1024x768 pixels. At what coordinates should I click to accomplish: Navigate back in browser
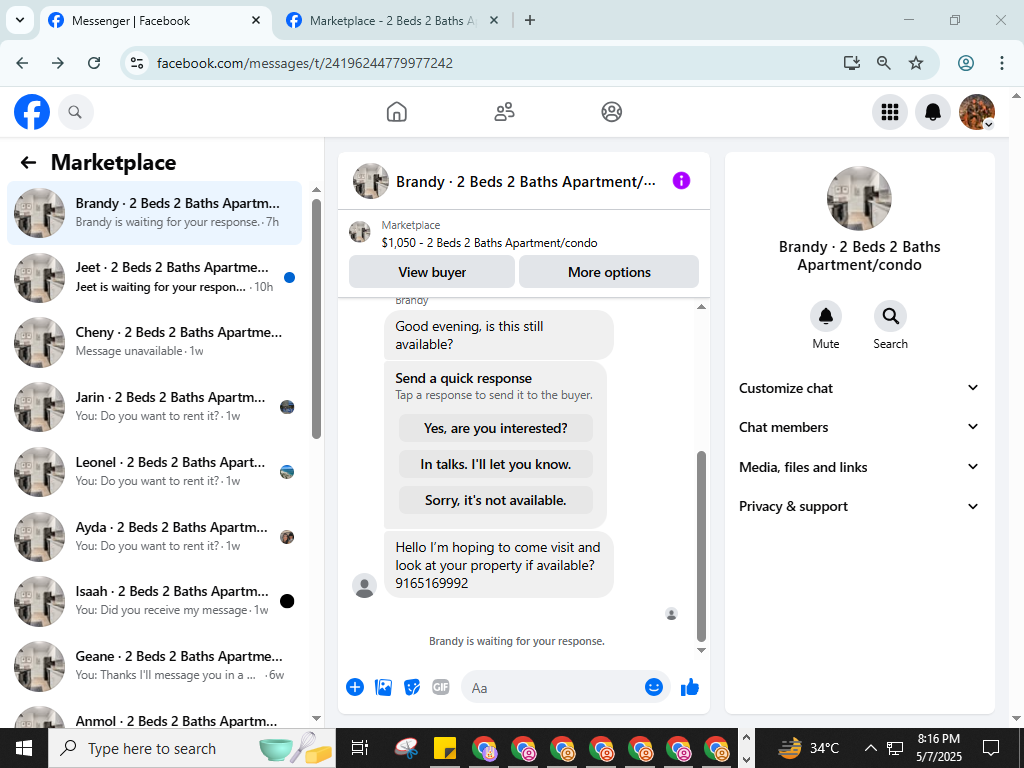[22, 63]
